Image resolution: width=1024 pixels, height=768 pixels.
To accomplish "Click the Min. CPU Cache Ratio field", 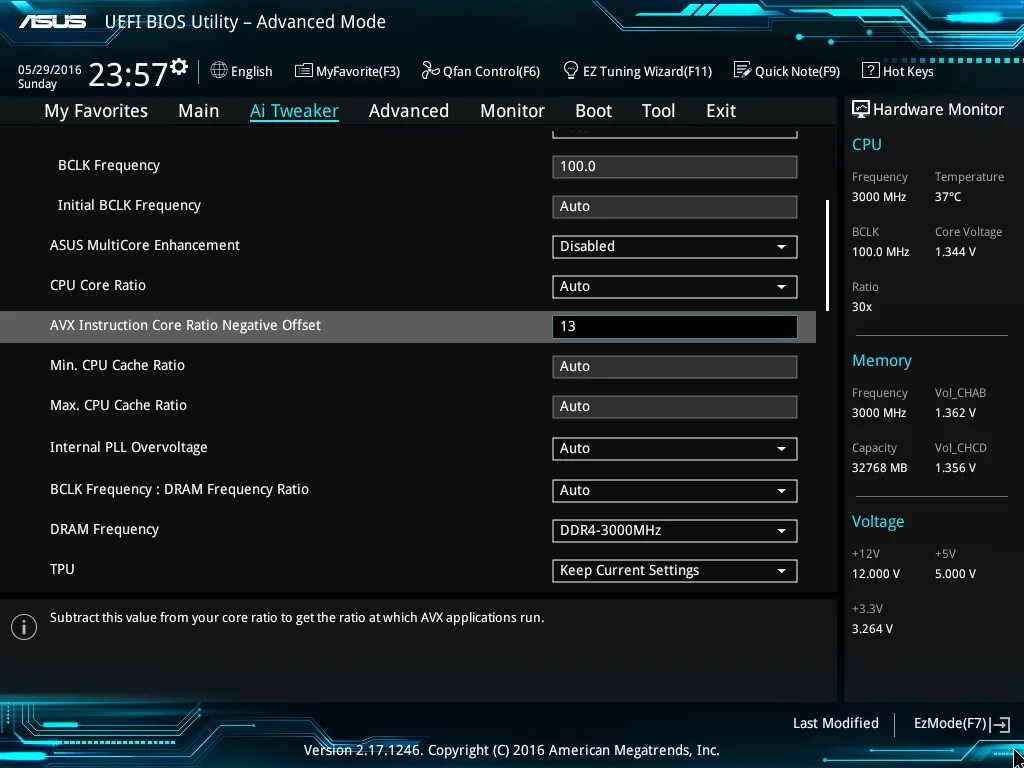I will (x=674, y=366).
